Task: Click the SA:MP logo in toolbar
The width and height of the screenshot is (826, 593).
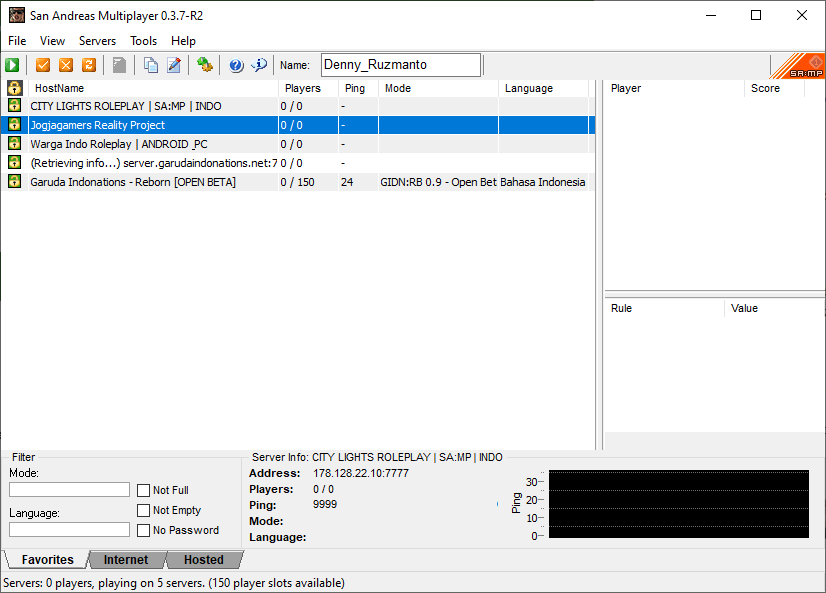Action: coord(798,66)
